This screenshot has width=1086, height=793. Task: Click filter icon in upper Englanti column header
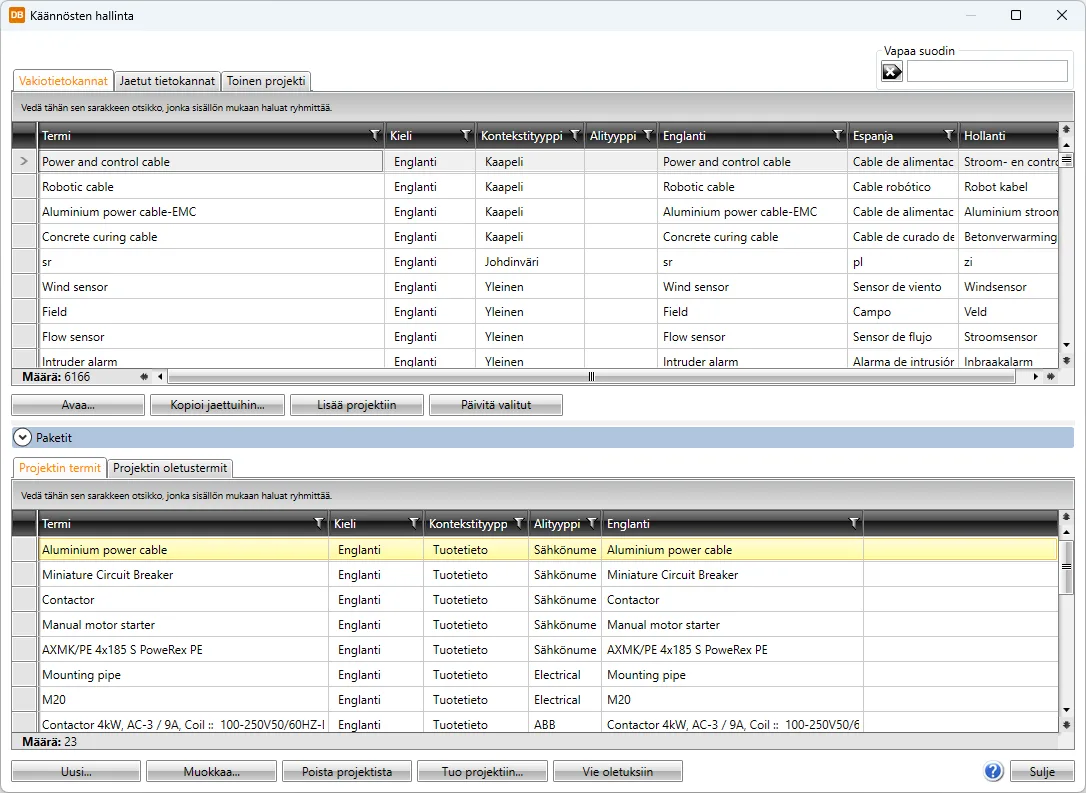tap(838, 135)
